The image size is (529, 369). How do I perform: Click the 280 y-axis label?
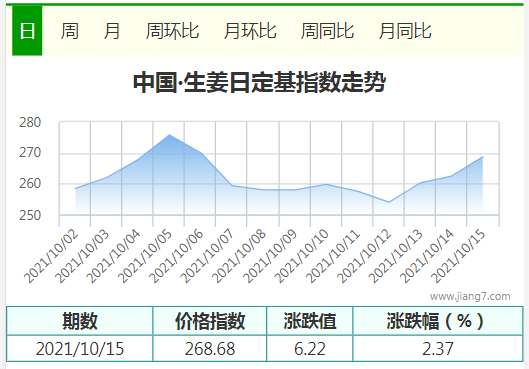30,122
